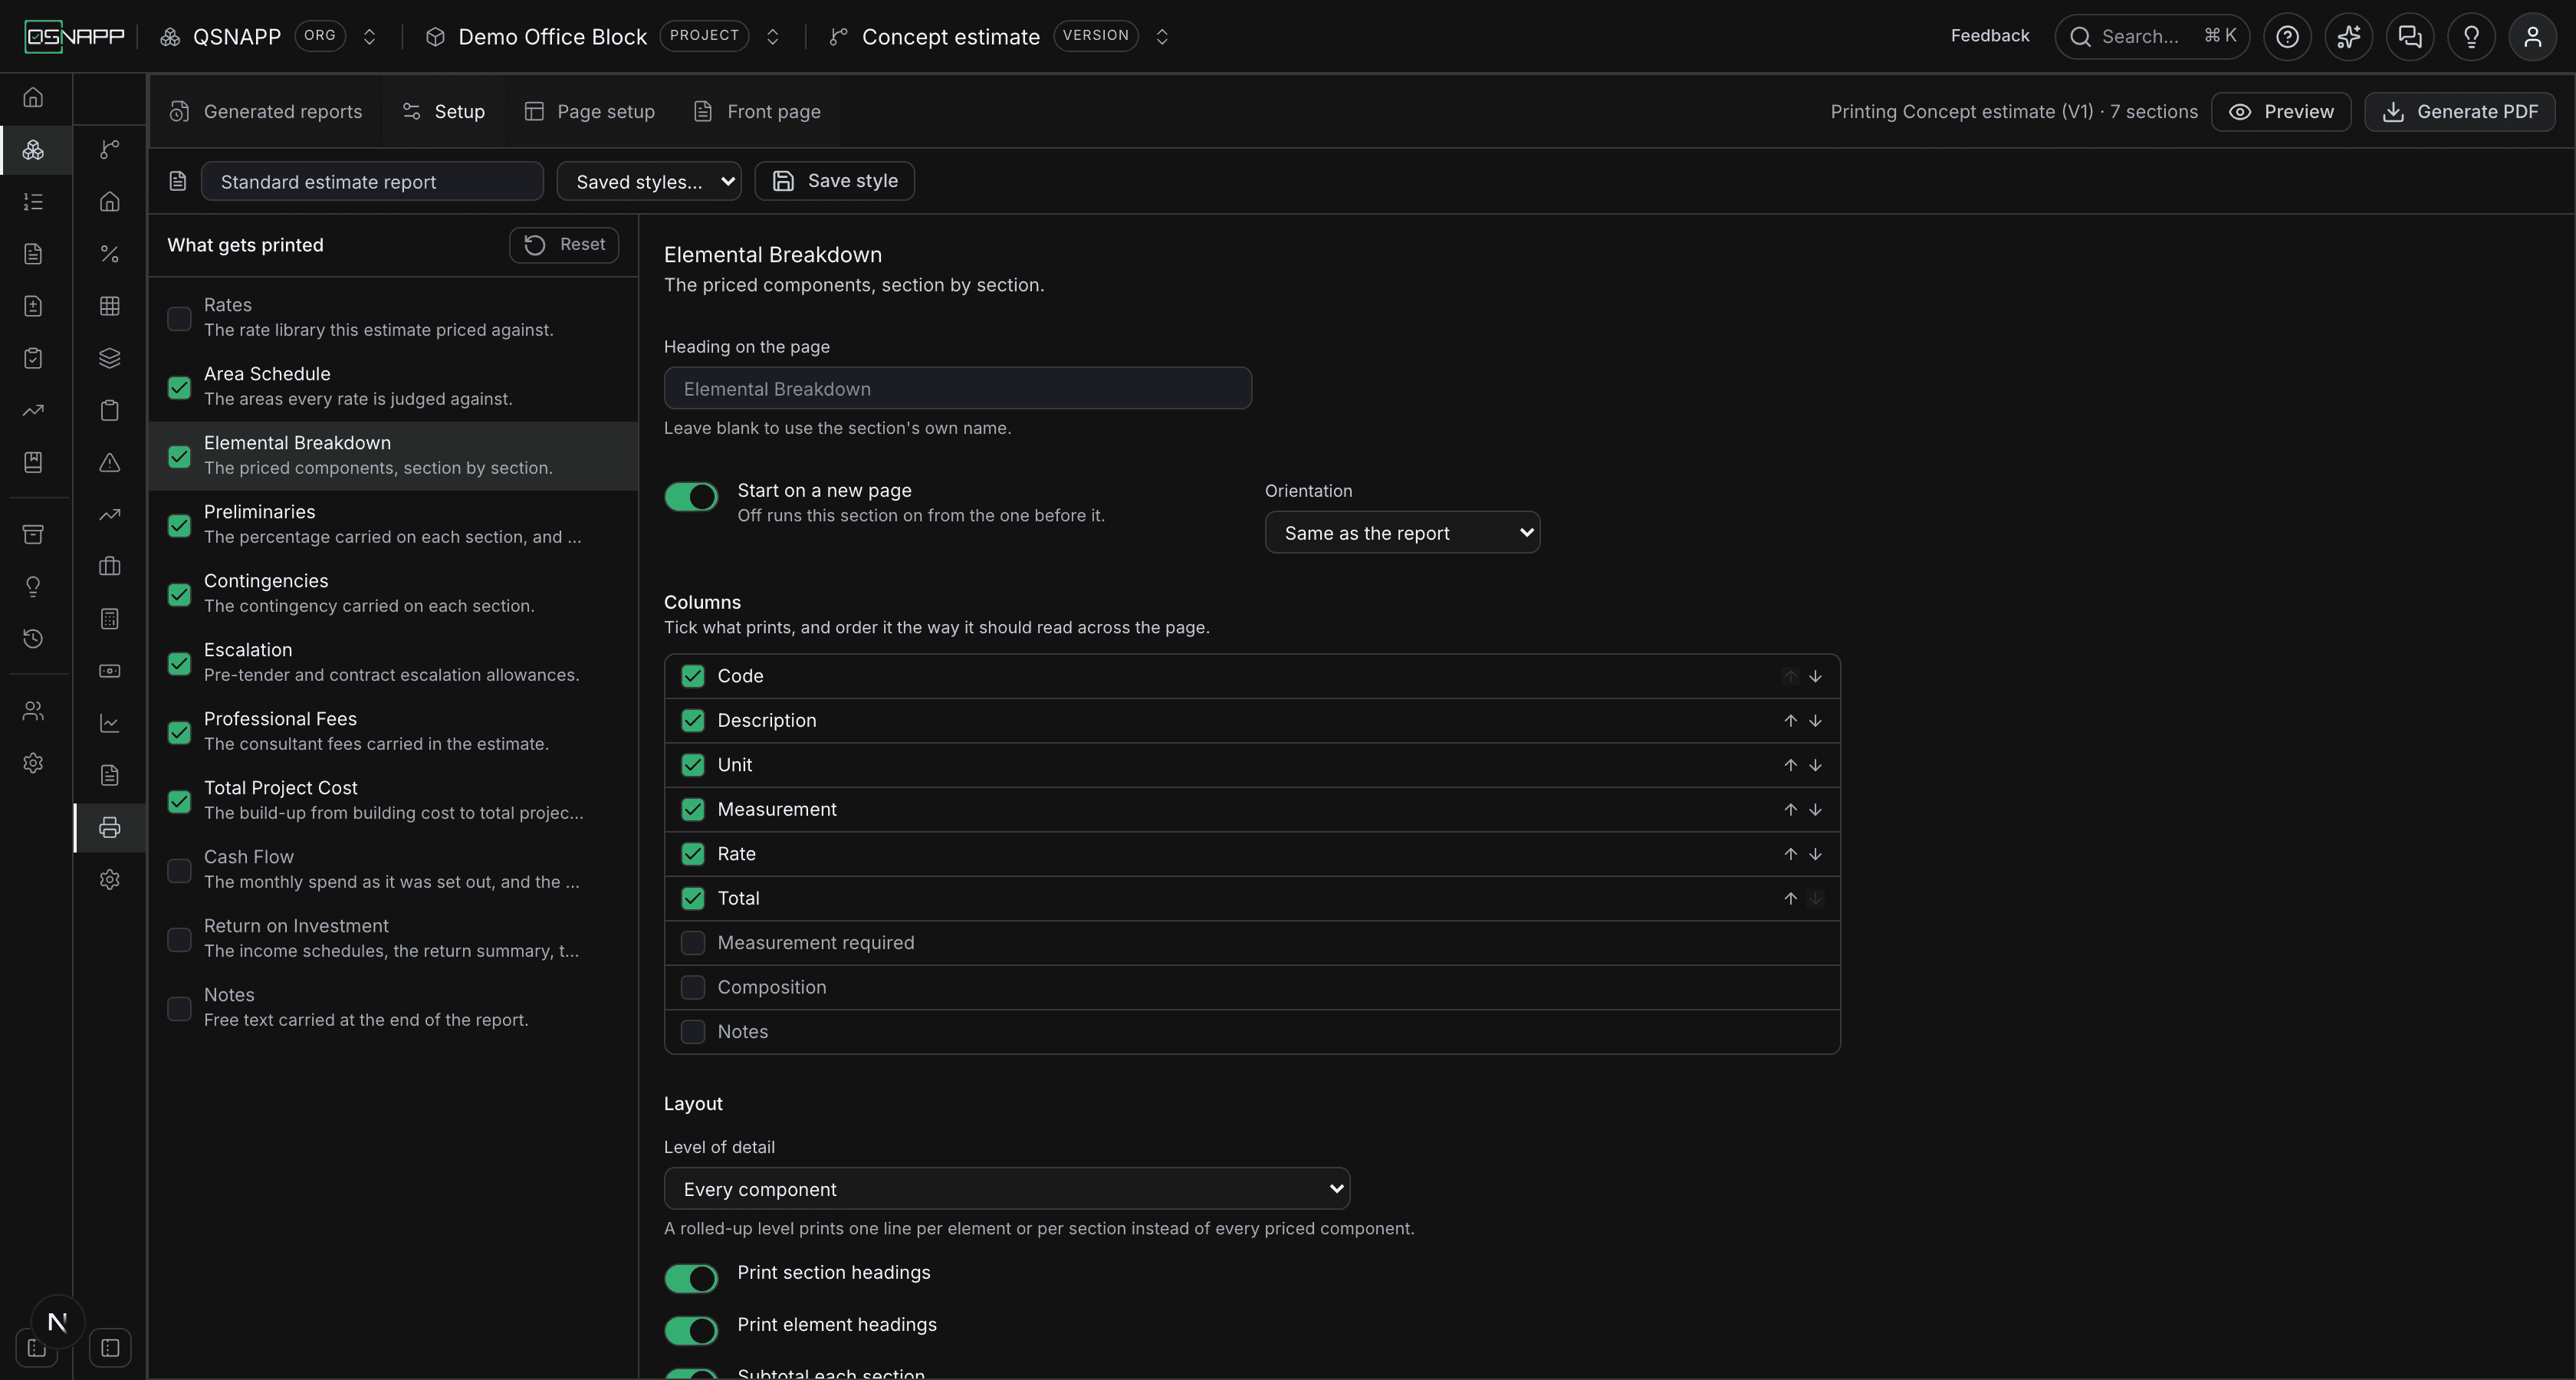
Task: Switch to the Page setup tab
Action: (x=590, y=111)
